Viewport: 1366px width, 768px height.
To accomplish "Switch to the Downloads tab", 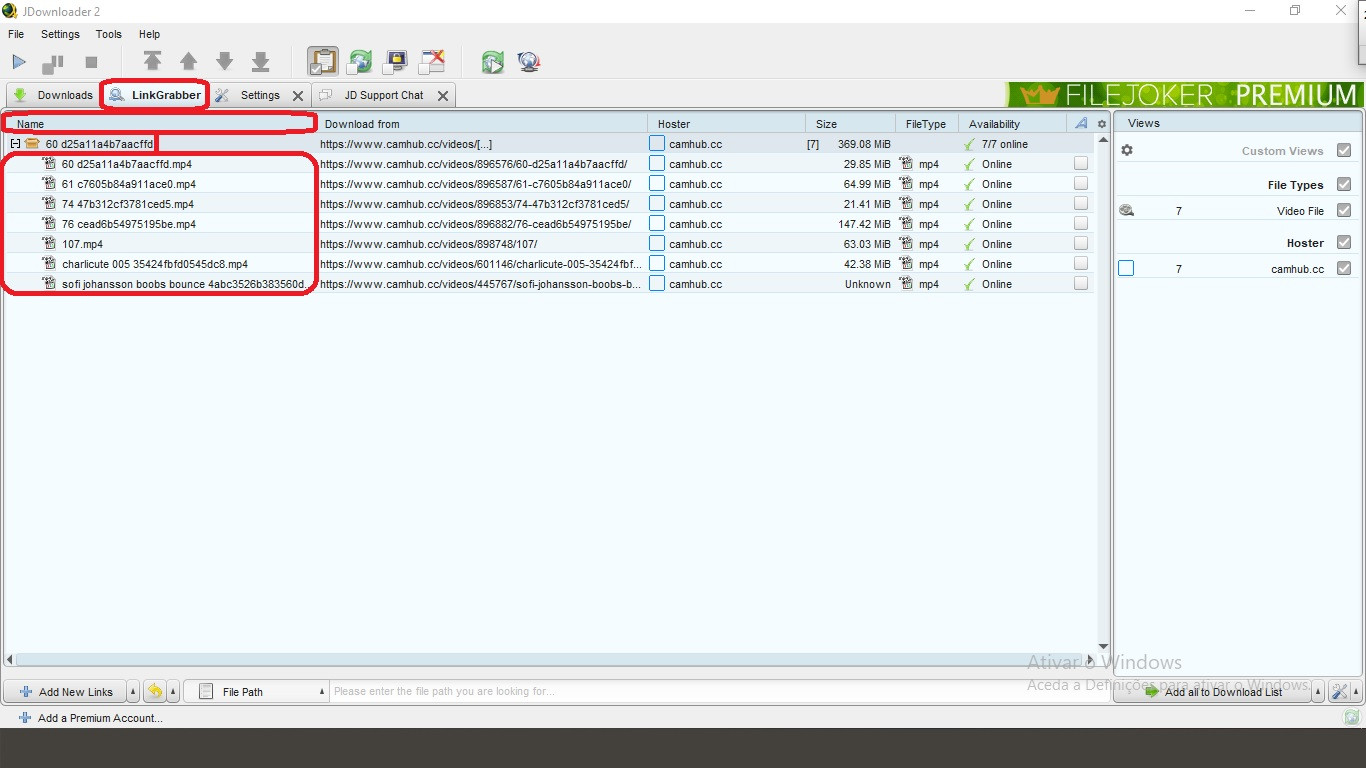I will pos(53,95).
